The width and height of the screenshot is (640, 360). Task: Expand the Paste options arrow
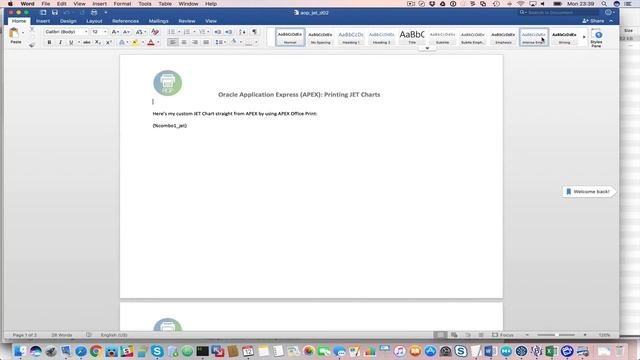click(23, 33)
